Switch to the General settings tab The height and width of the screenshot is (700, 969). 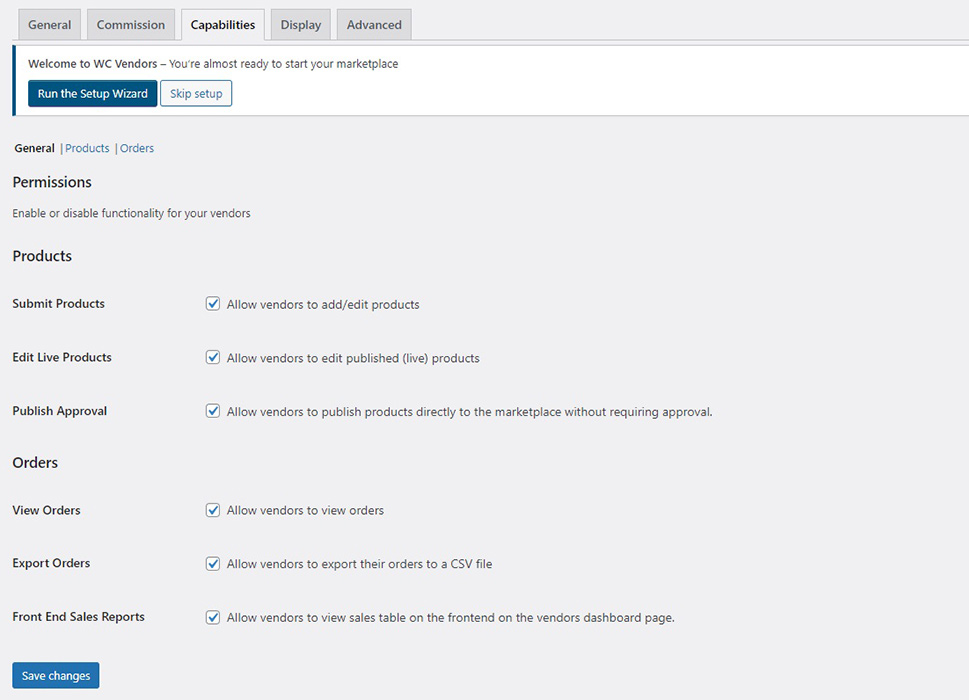49,25
